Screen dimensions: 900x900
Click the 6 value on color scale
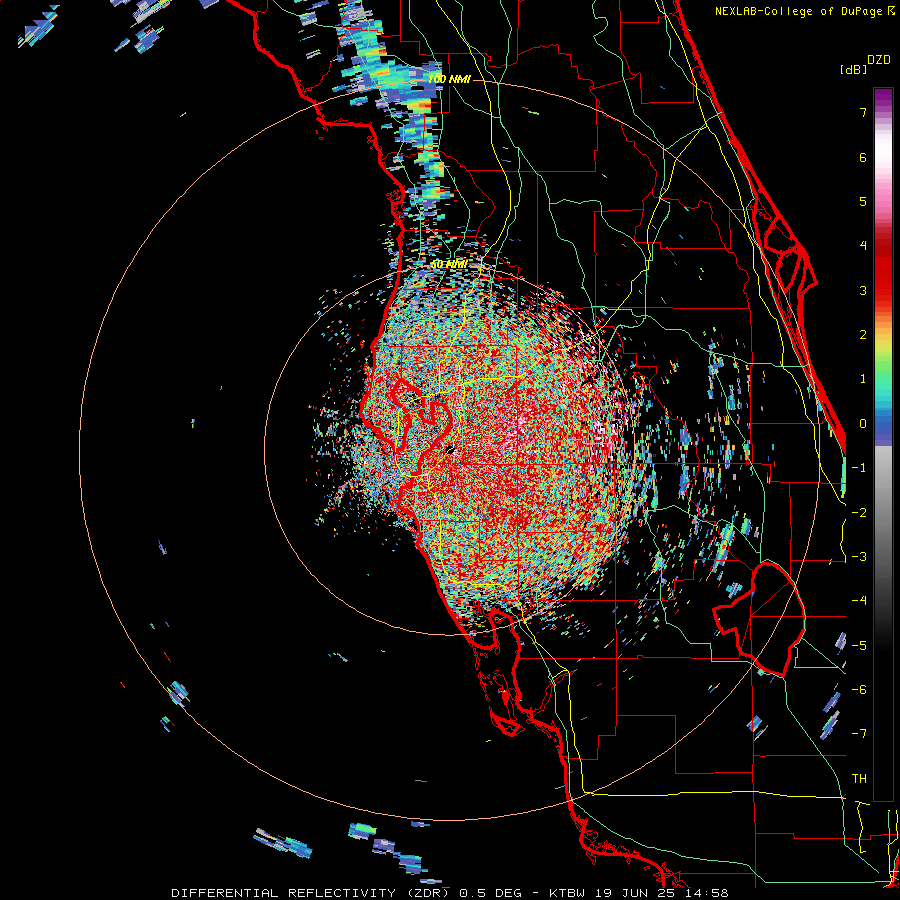pos(863,157)
